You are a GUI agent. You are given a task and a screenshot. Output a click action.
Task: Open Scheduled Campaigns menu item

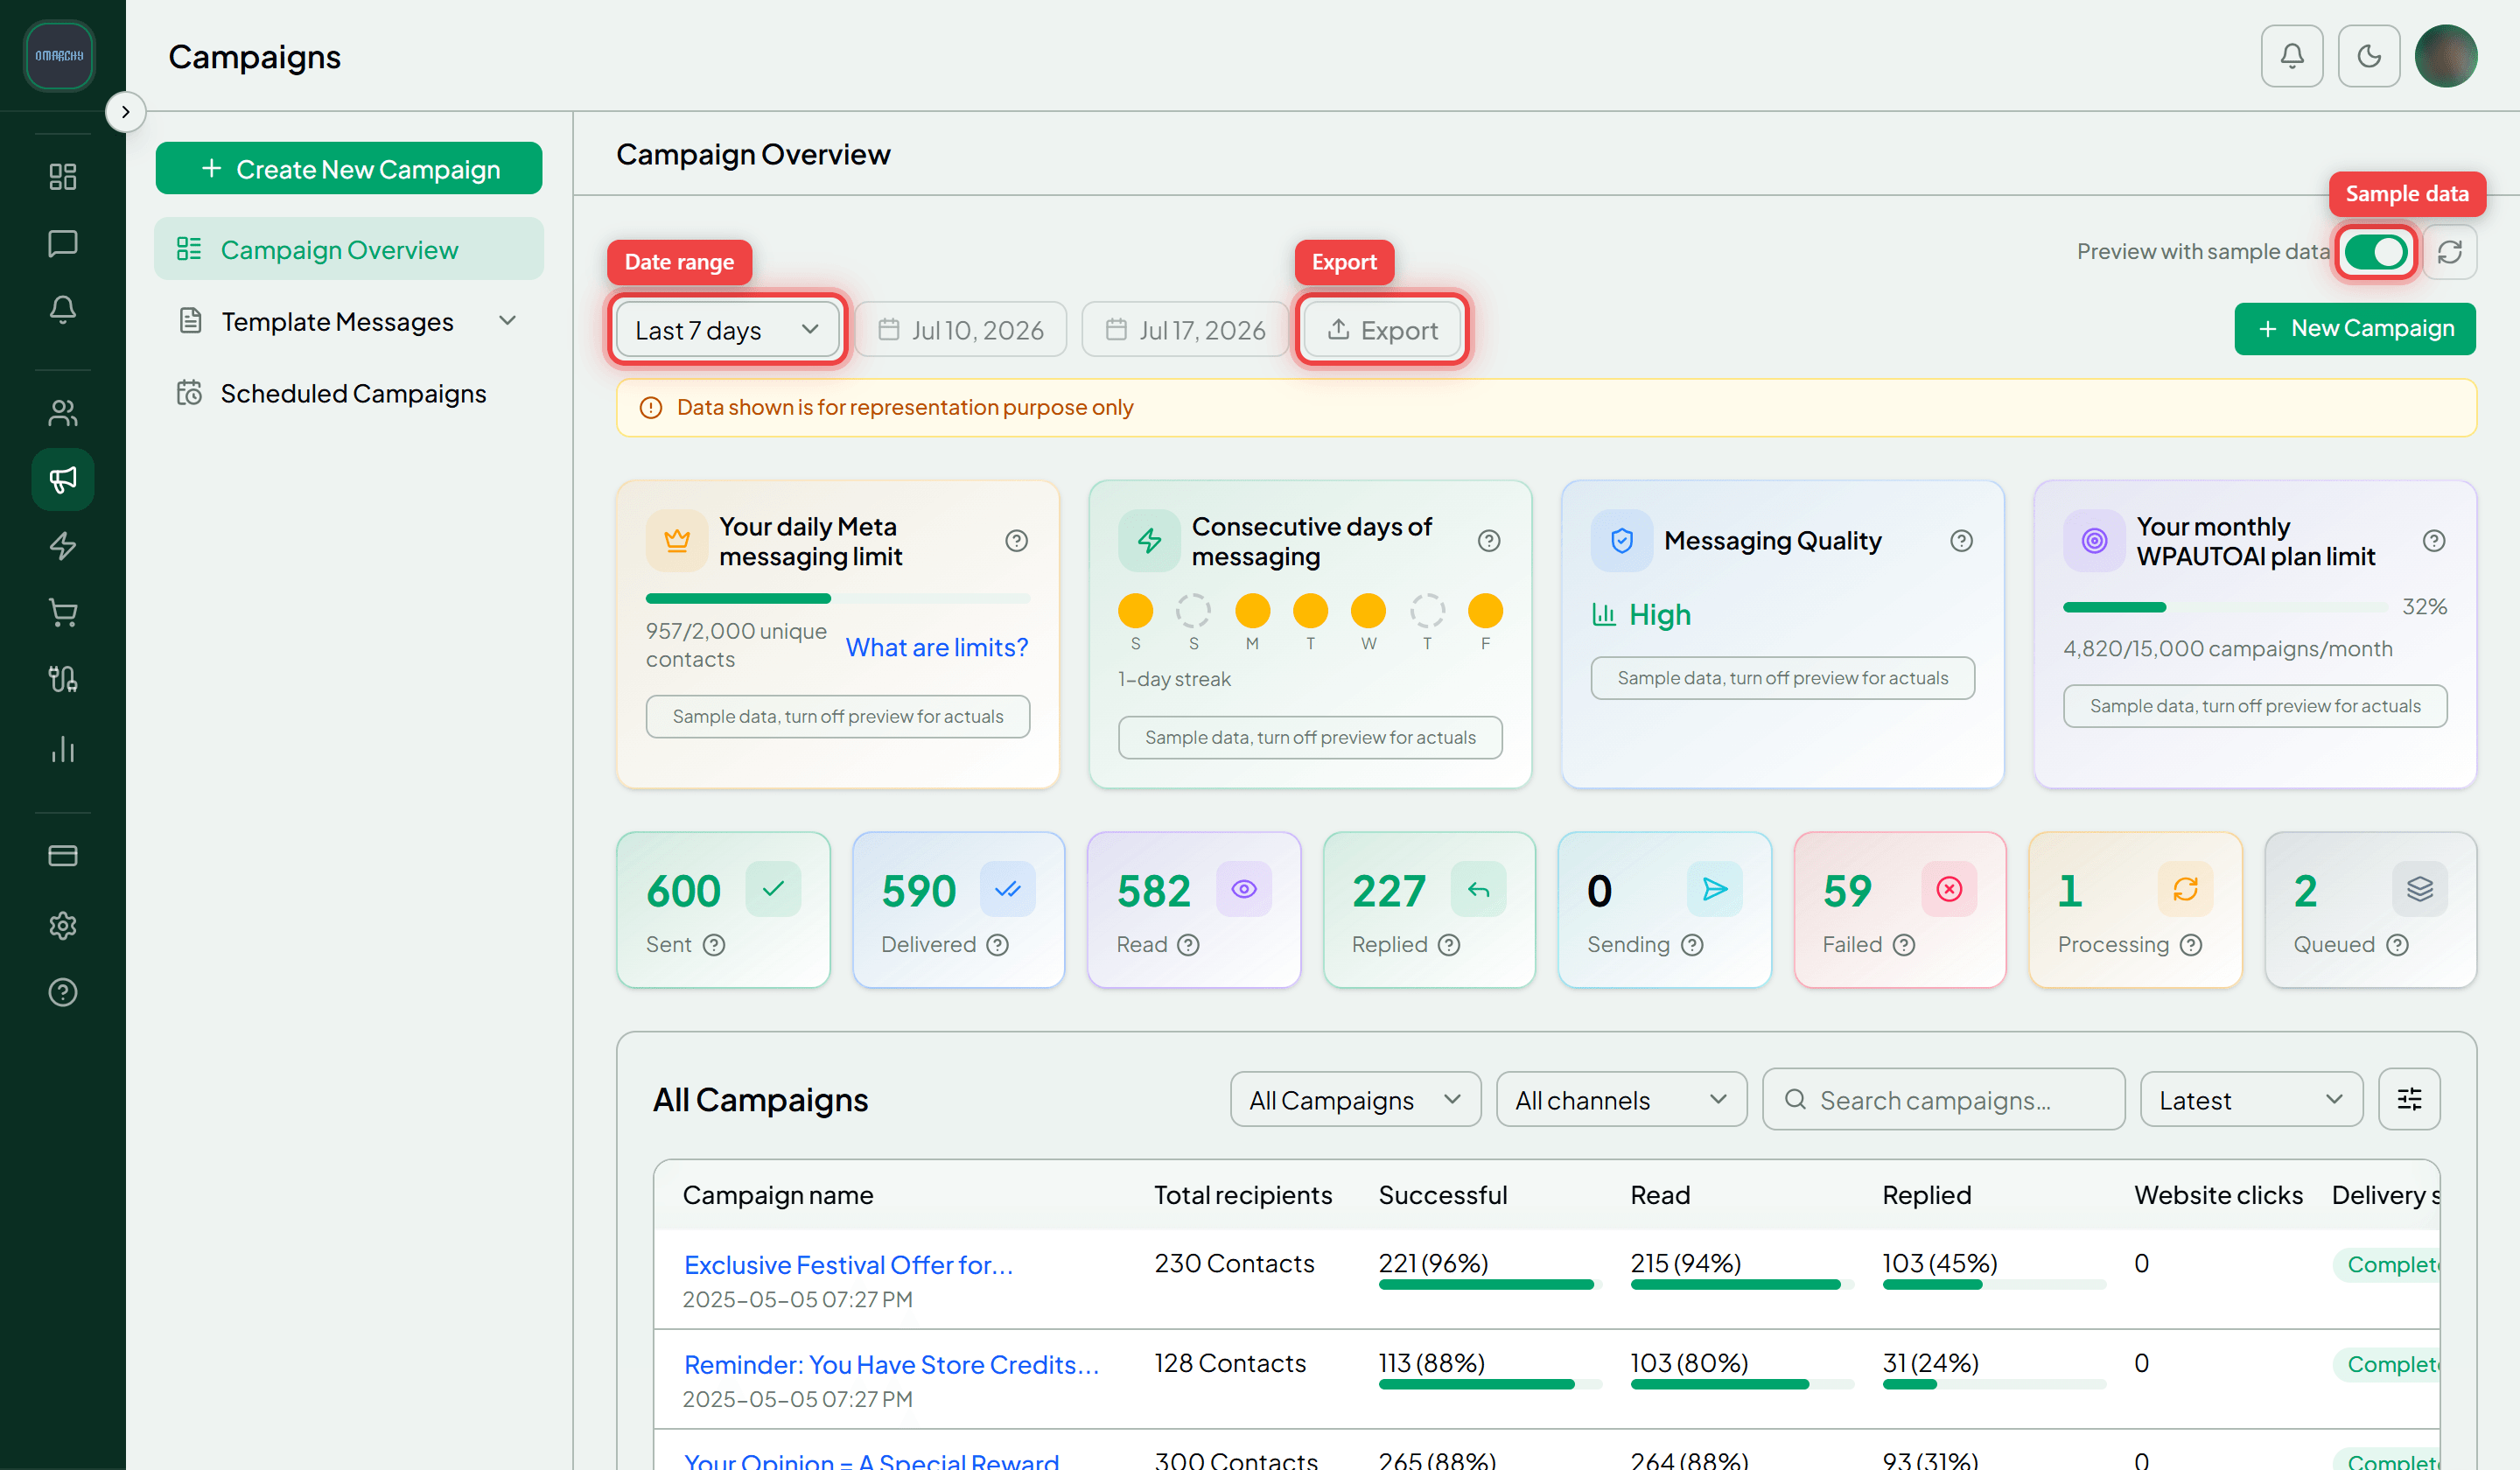tap(349, 394)
